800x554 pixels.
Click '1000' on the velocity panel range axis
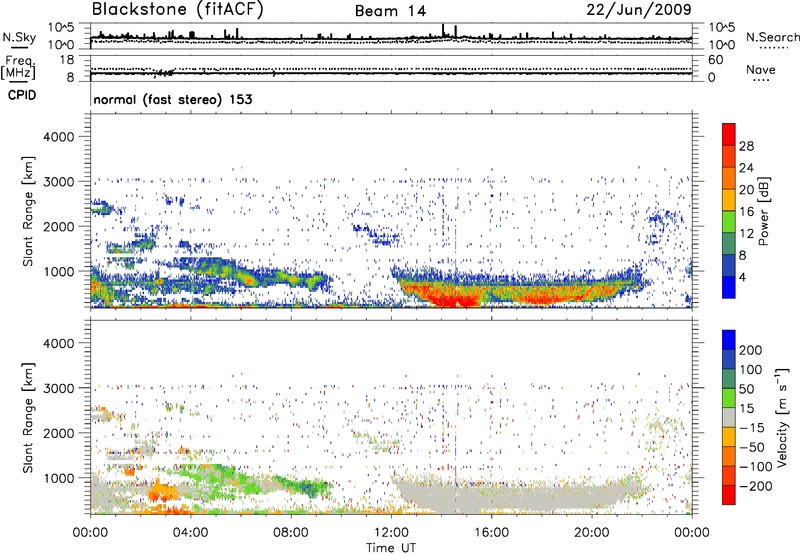point(58,478)
